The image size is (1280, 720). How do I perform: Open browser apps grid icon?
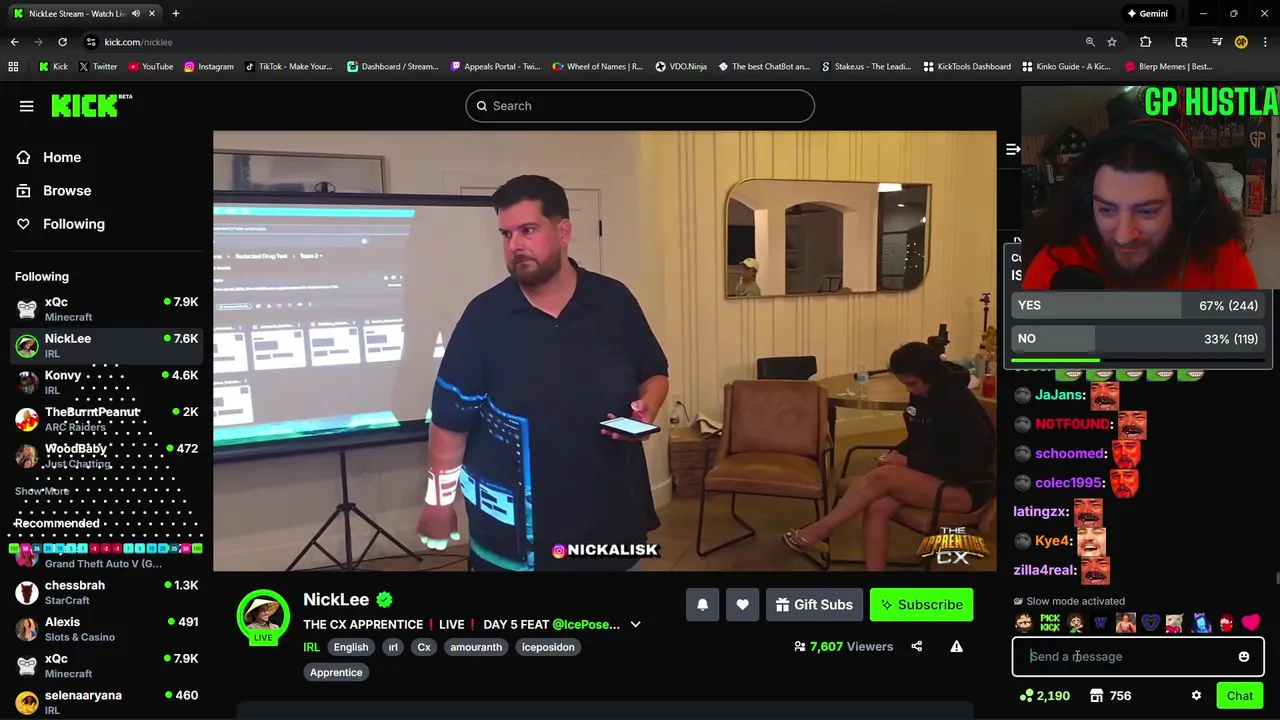pos(13,67)
